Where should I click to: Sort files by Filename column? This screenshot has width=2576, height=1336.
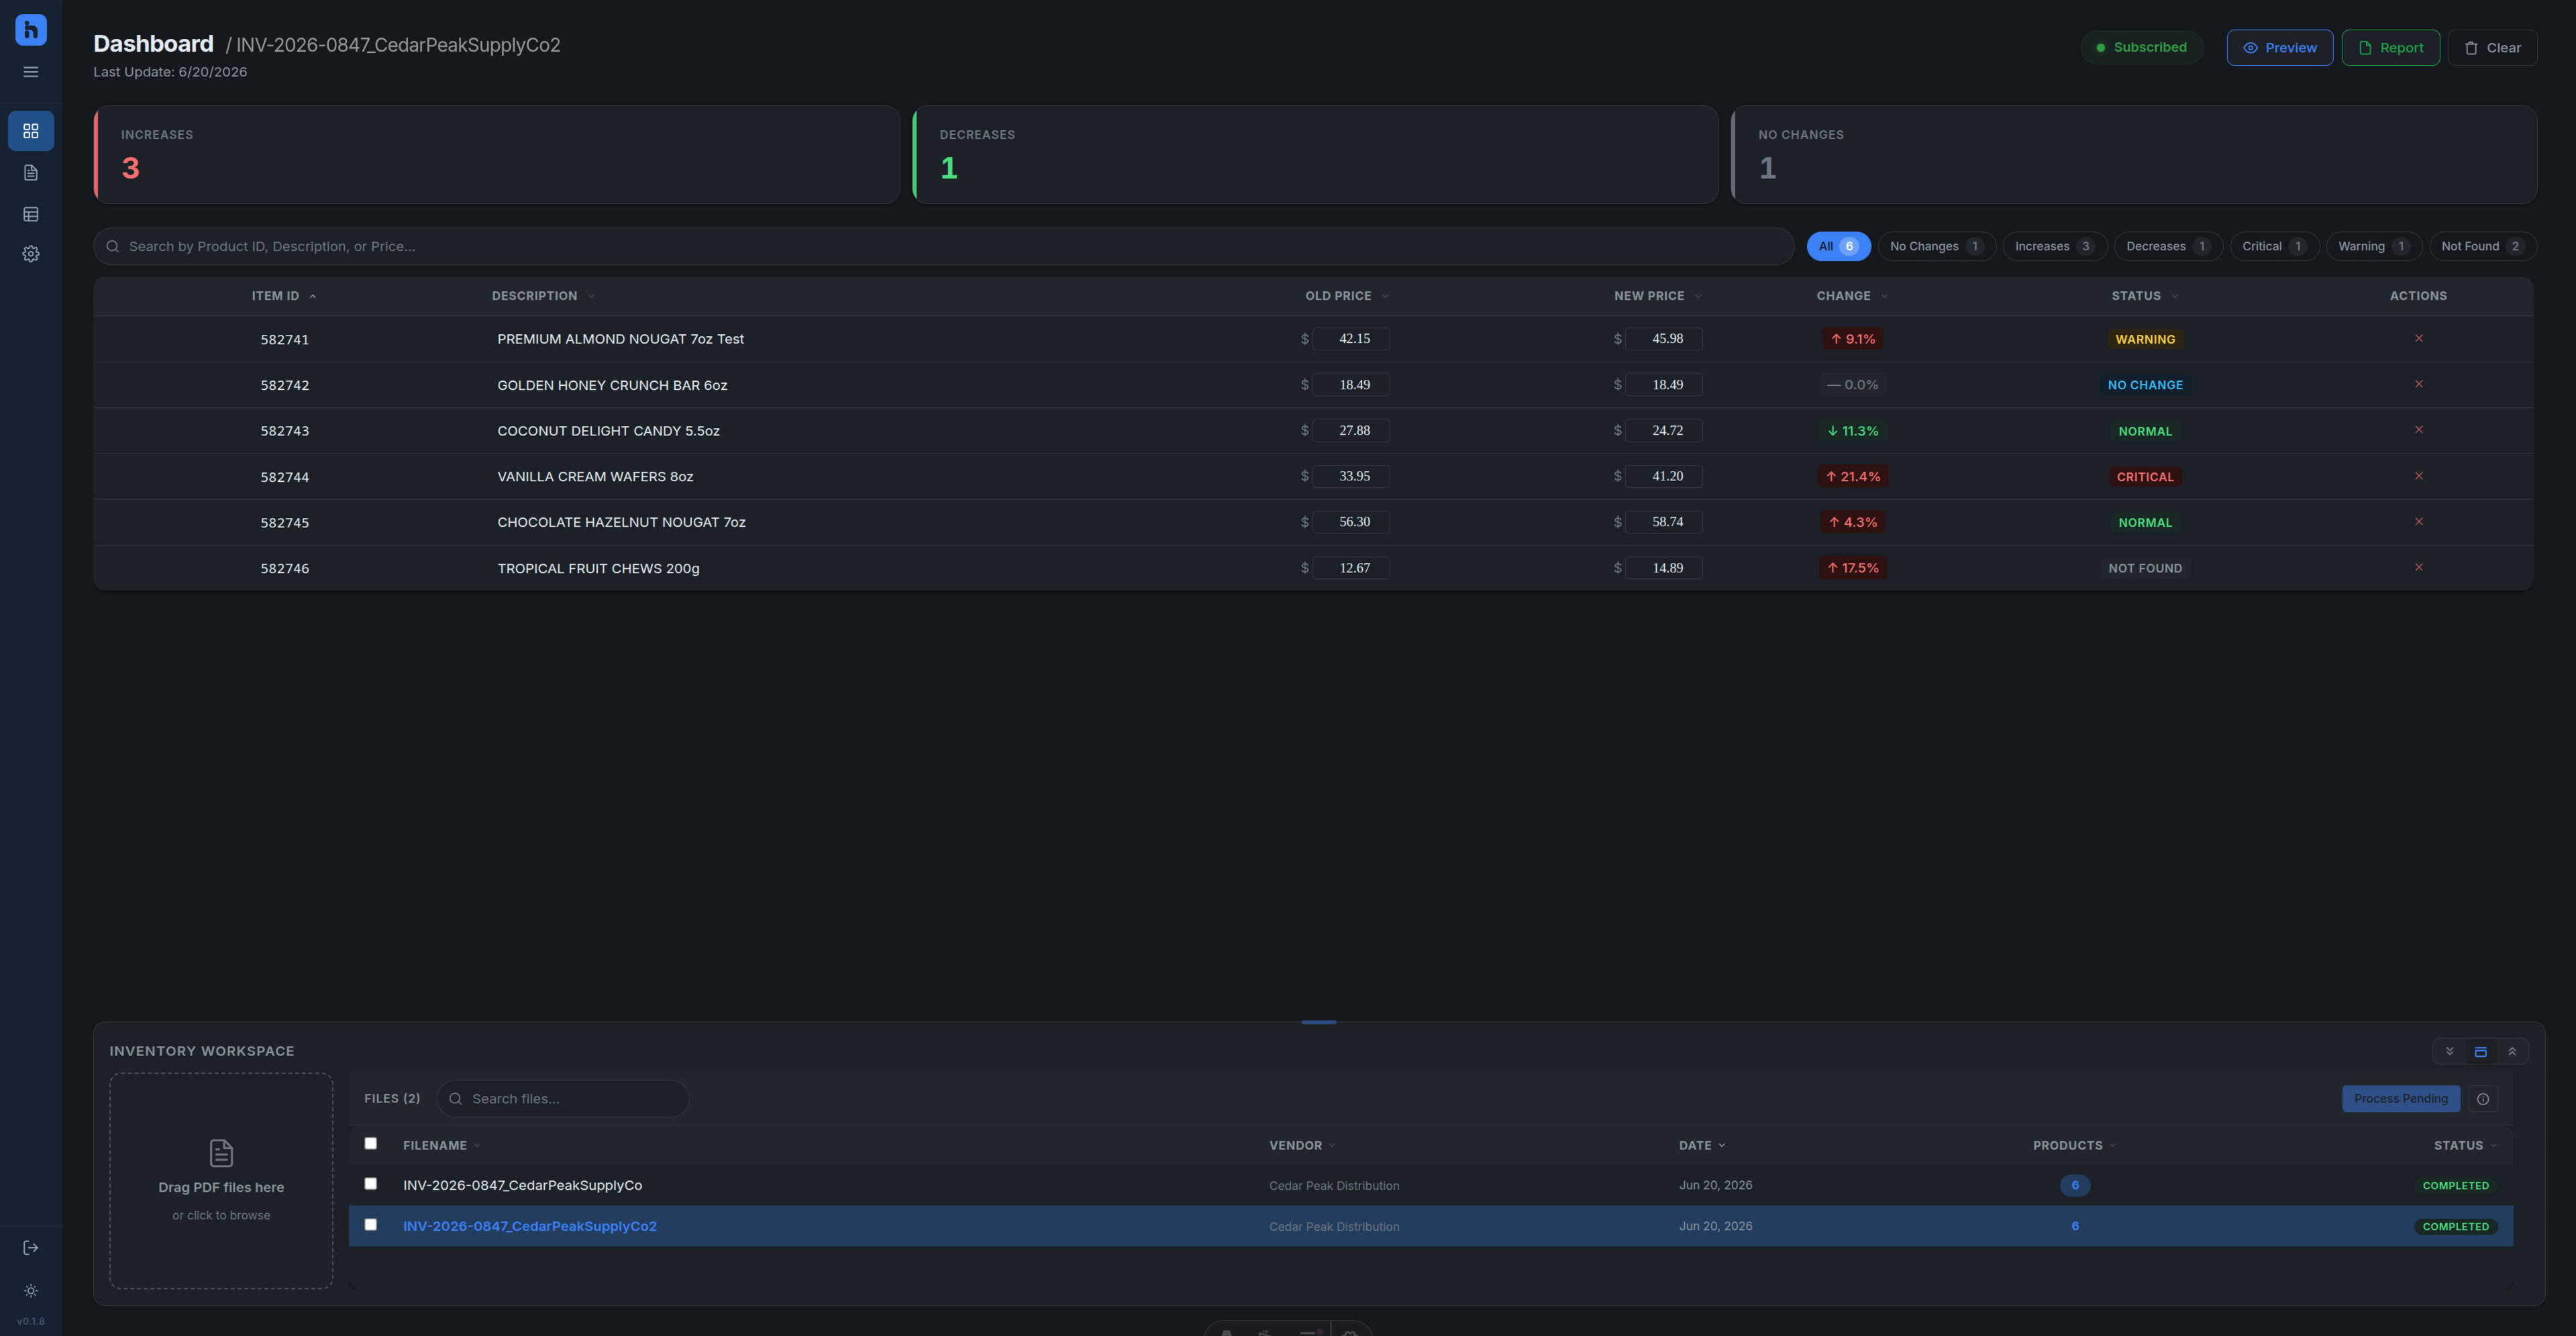tap(442, 1145)
